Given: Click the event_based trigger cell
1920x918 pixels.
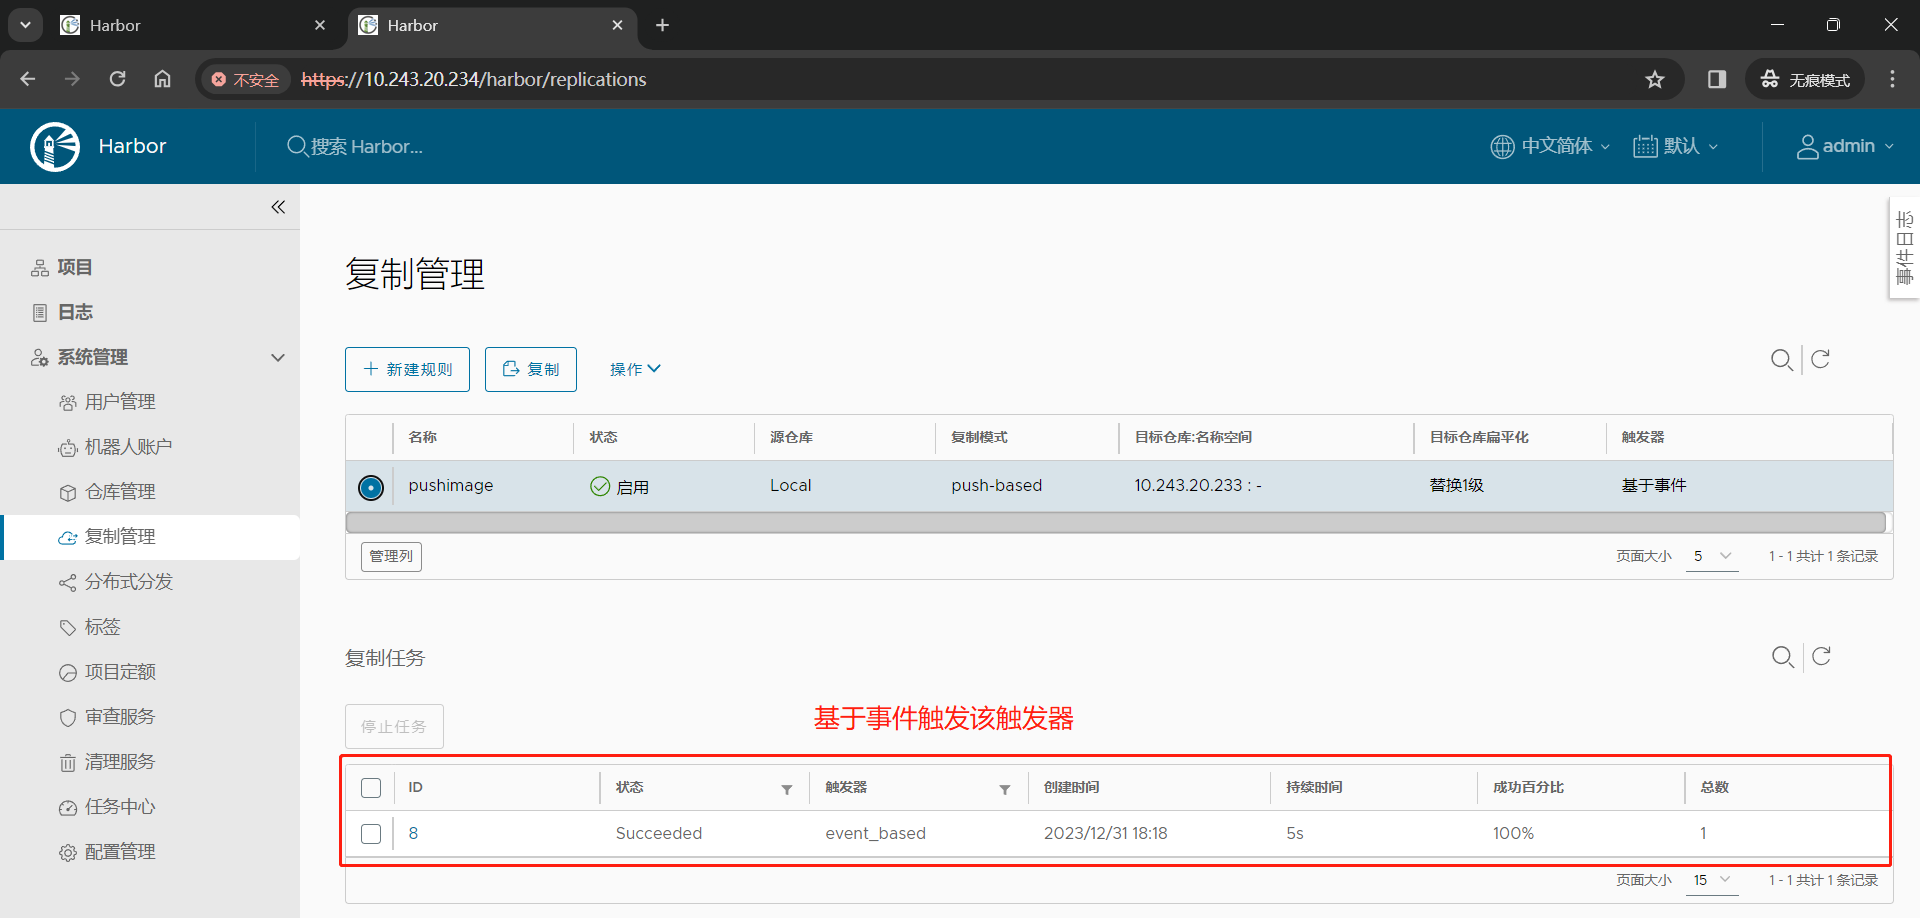Looking at the screenshot, I should (875, 834).
